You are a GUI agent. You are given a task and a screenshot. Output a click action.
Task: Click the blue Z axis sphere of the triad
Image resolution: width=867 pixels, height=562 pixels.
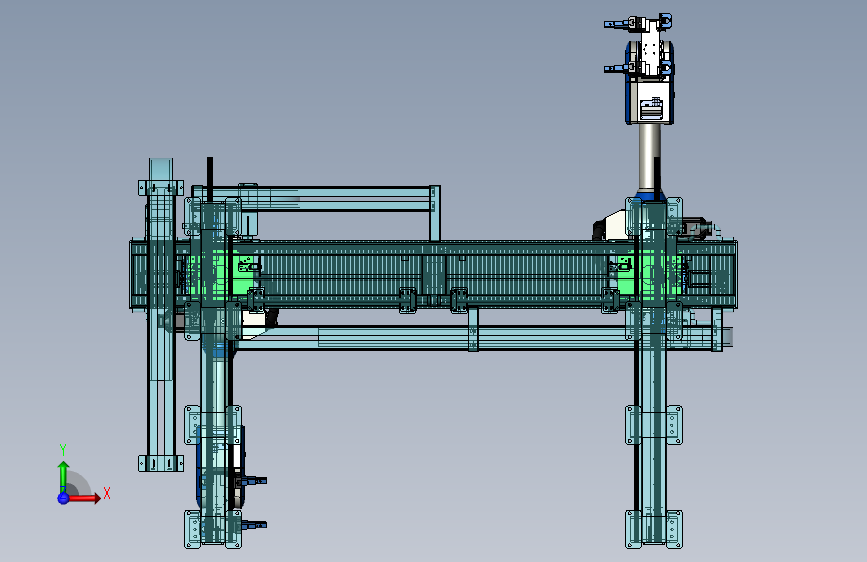pos(63,498)
